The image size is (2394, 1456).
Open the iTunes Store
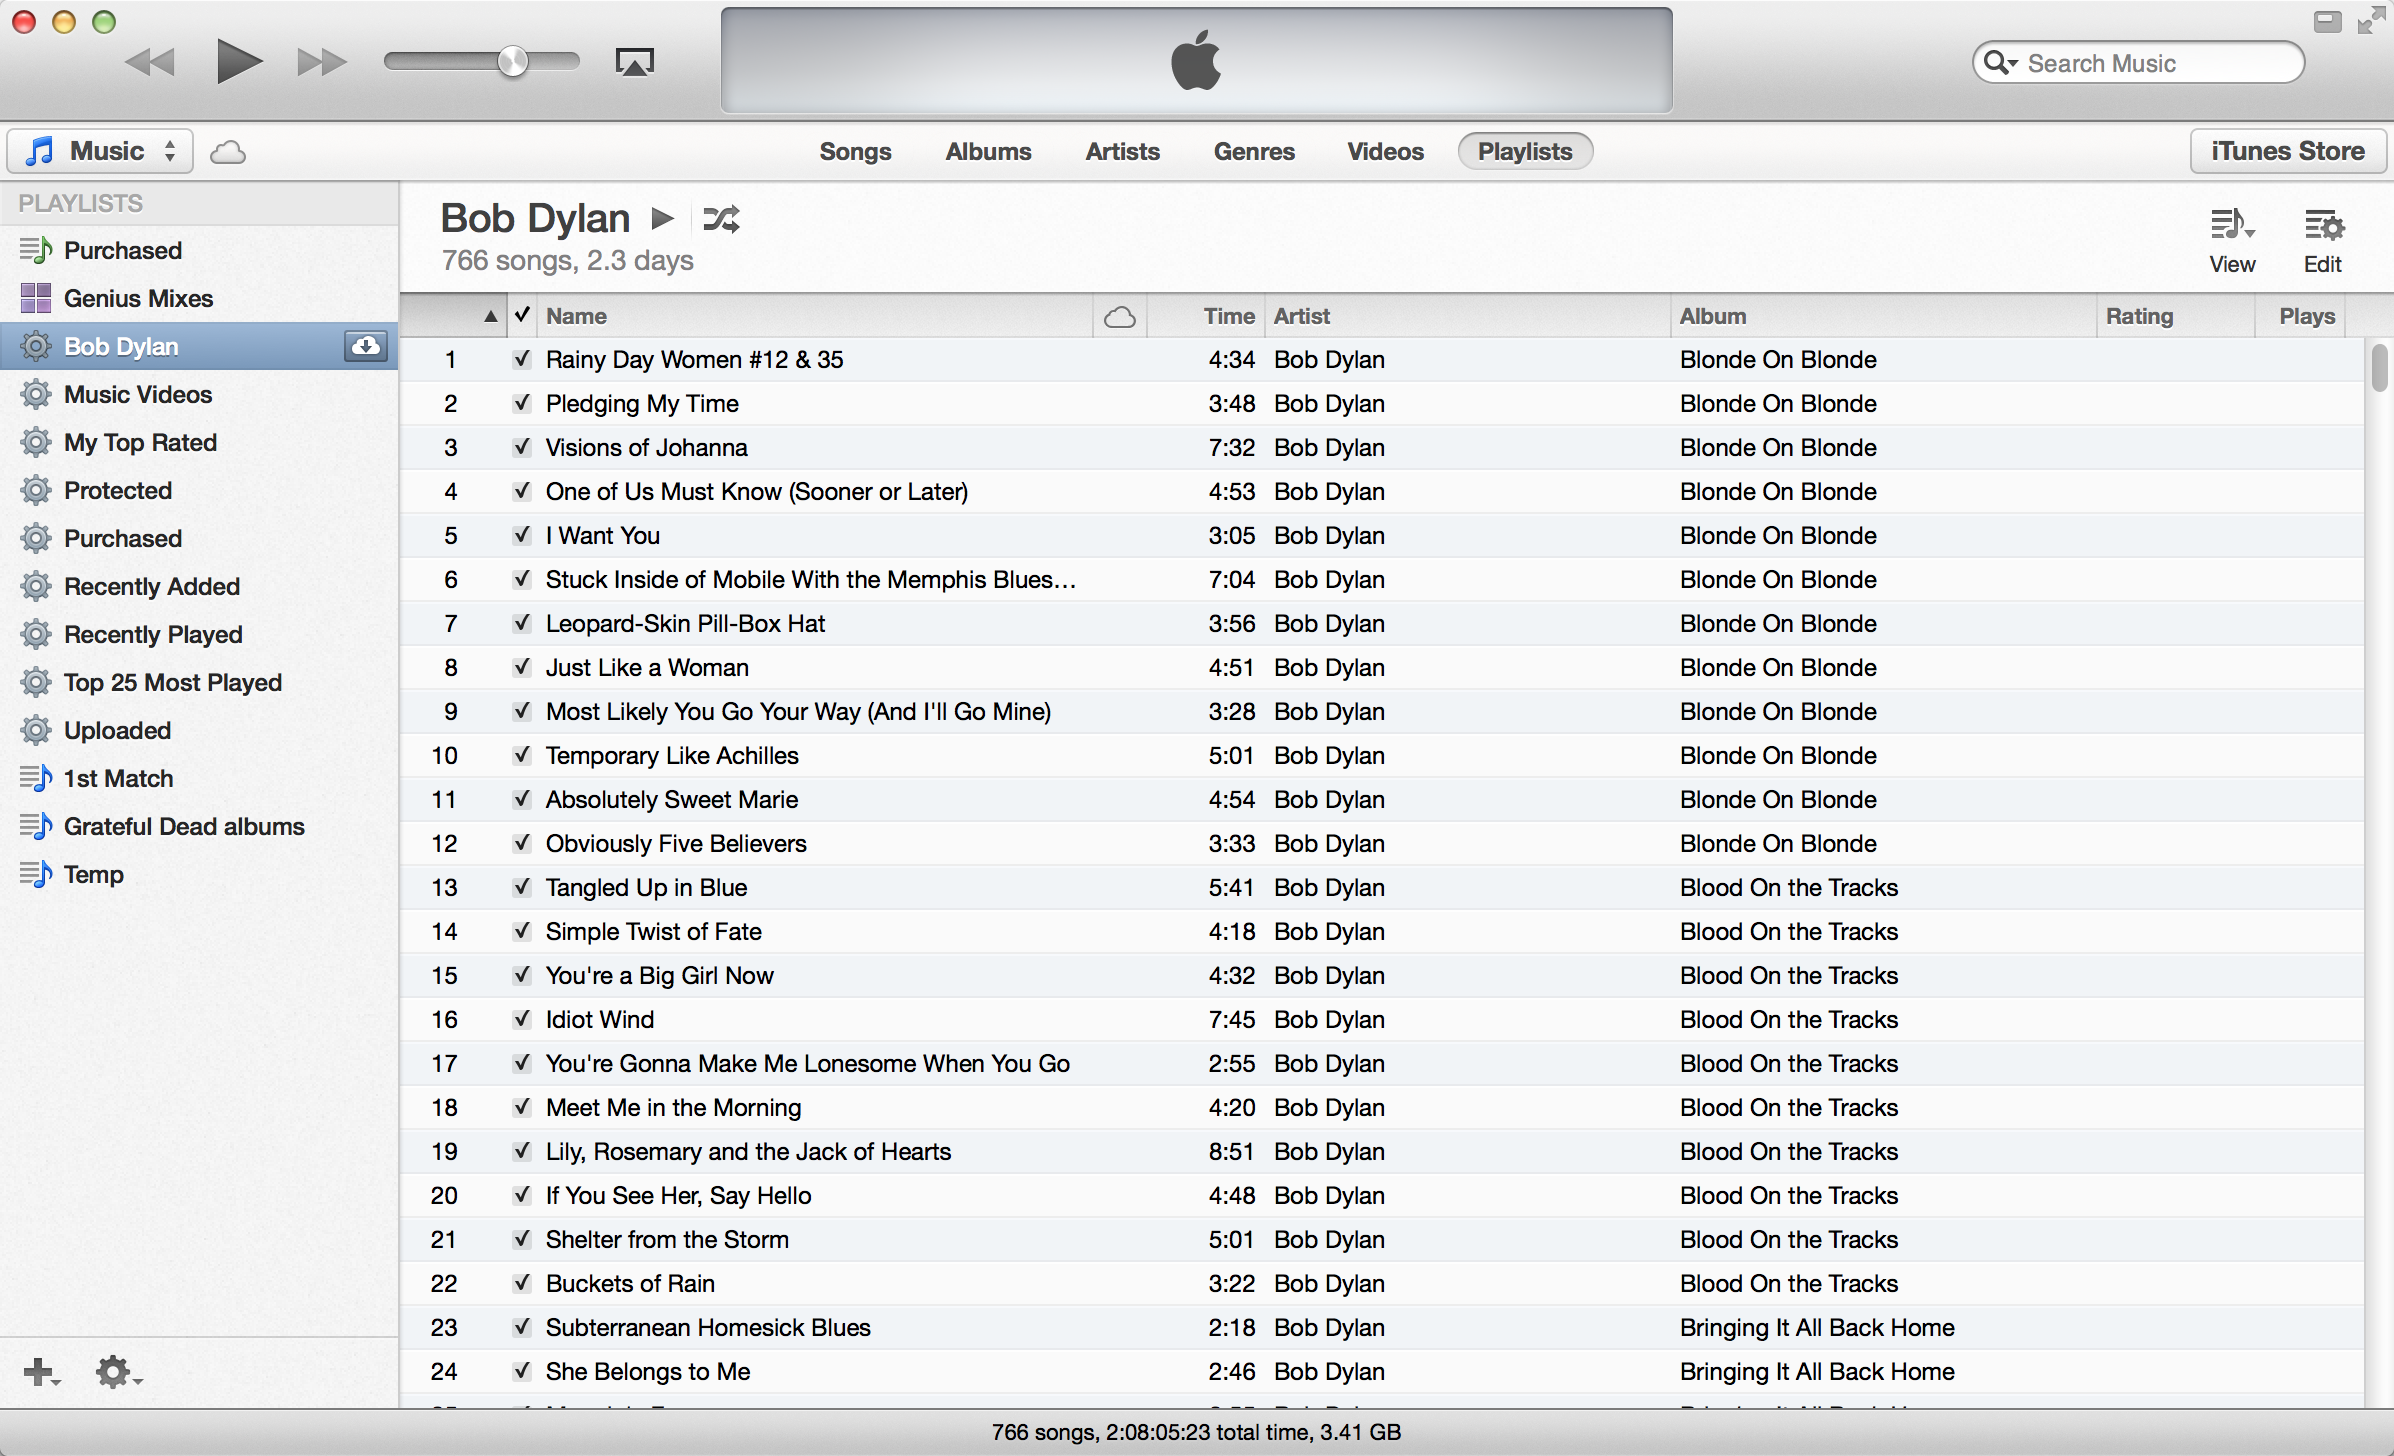coord(2287,151)
